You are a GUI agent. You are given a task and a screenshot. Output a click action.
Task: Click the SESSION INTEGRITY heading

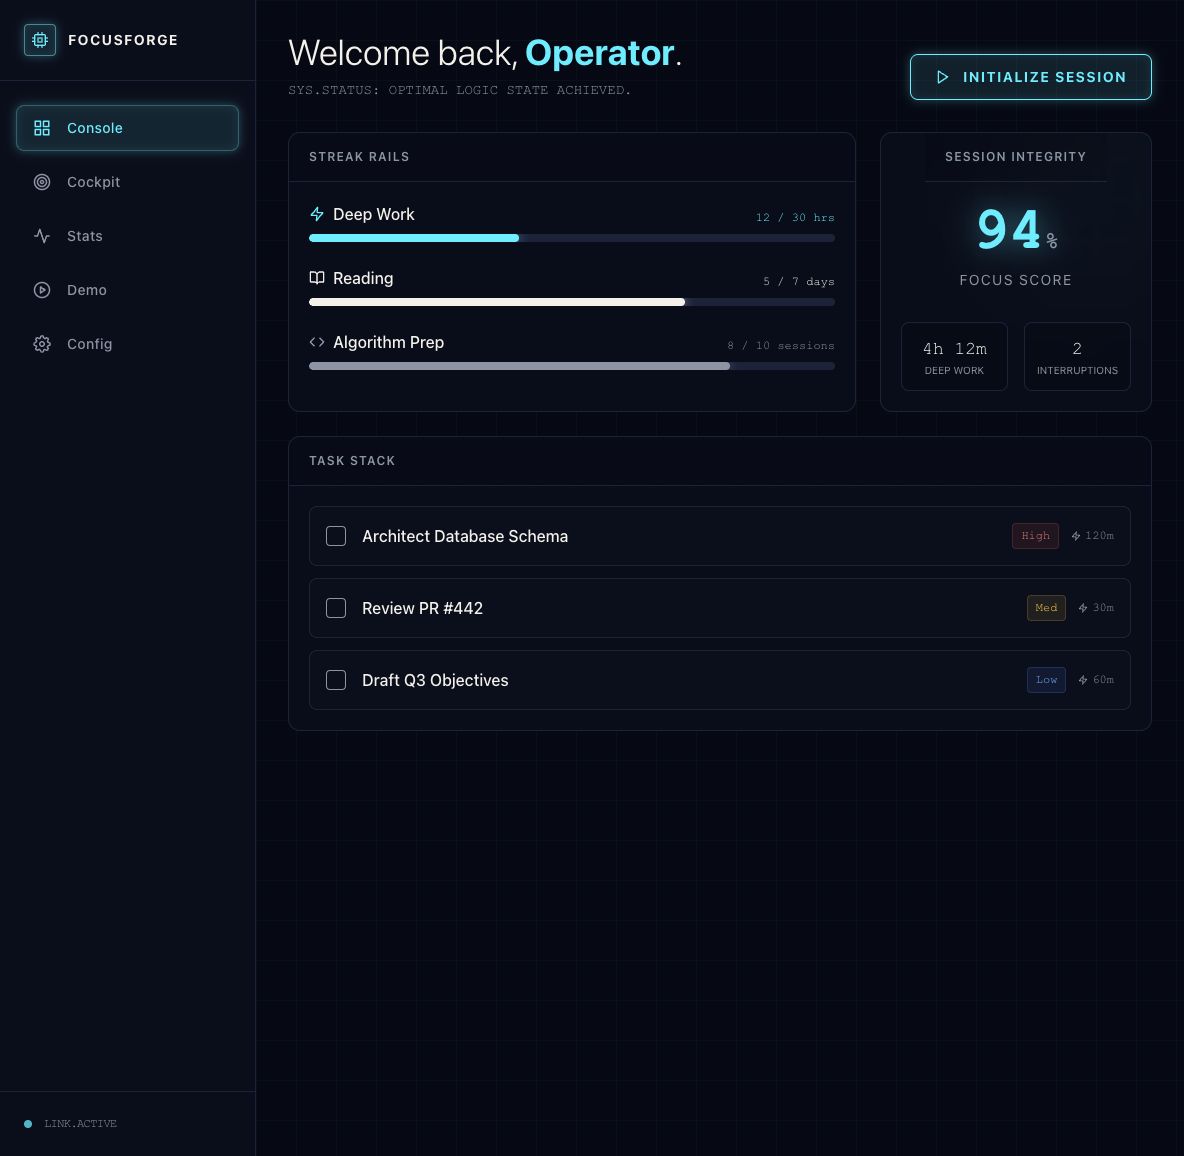(1016, 157)
